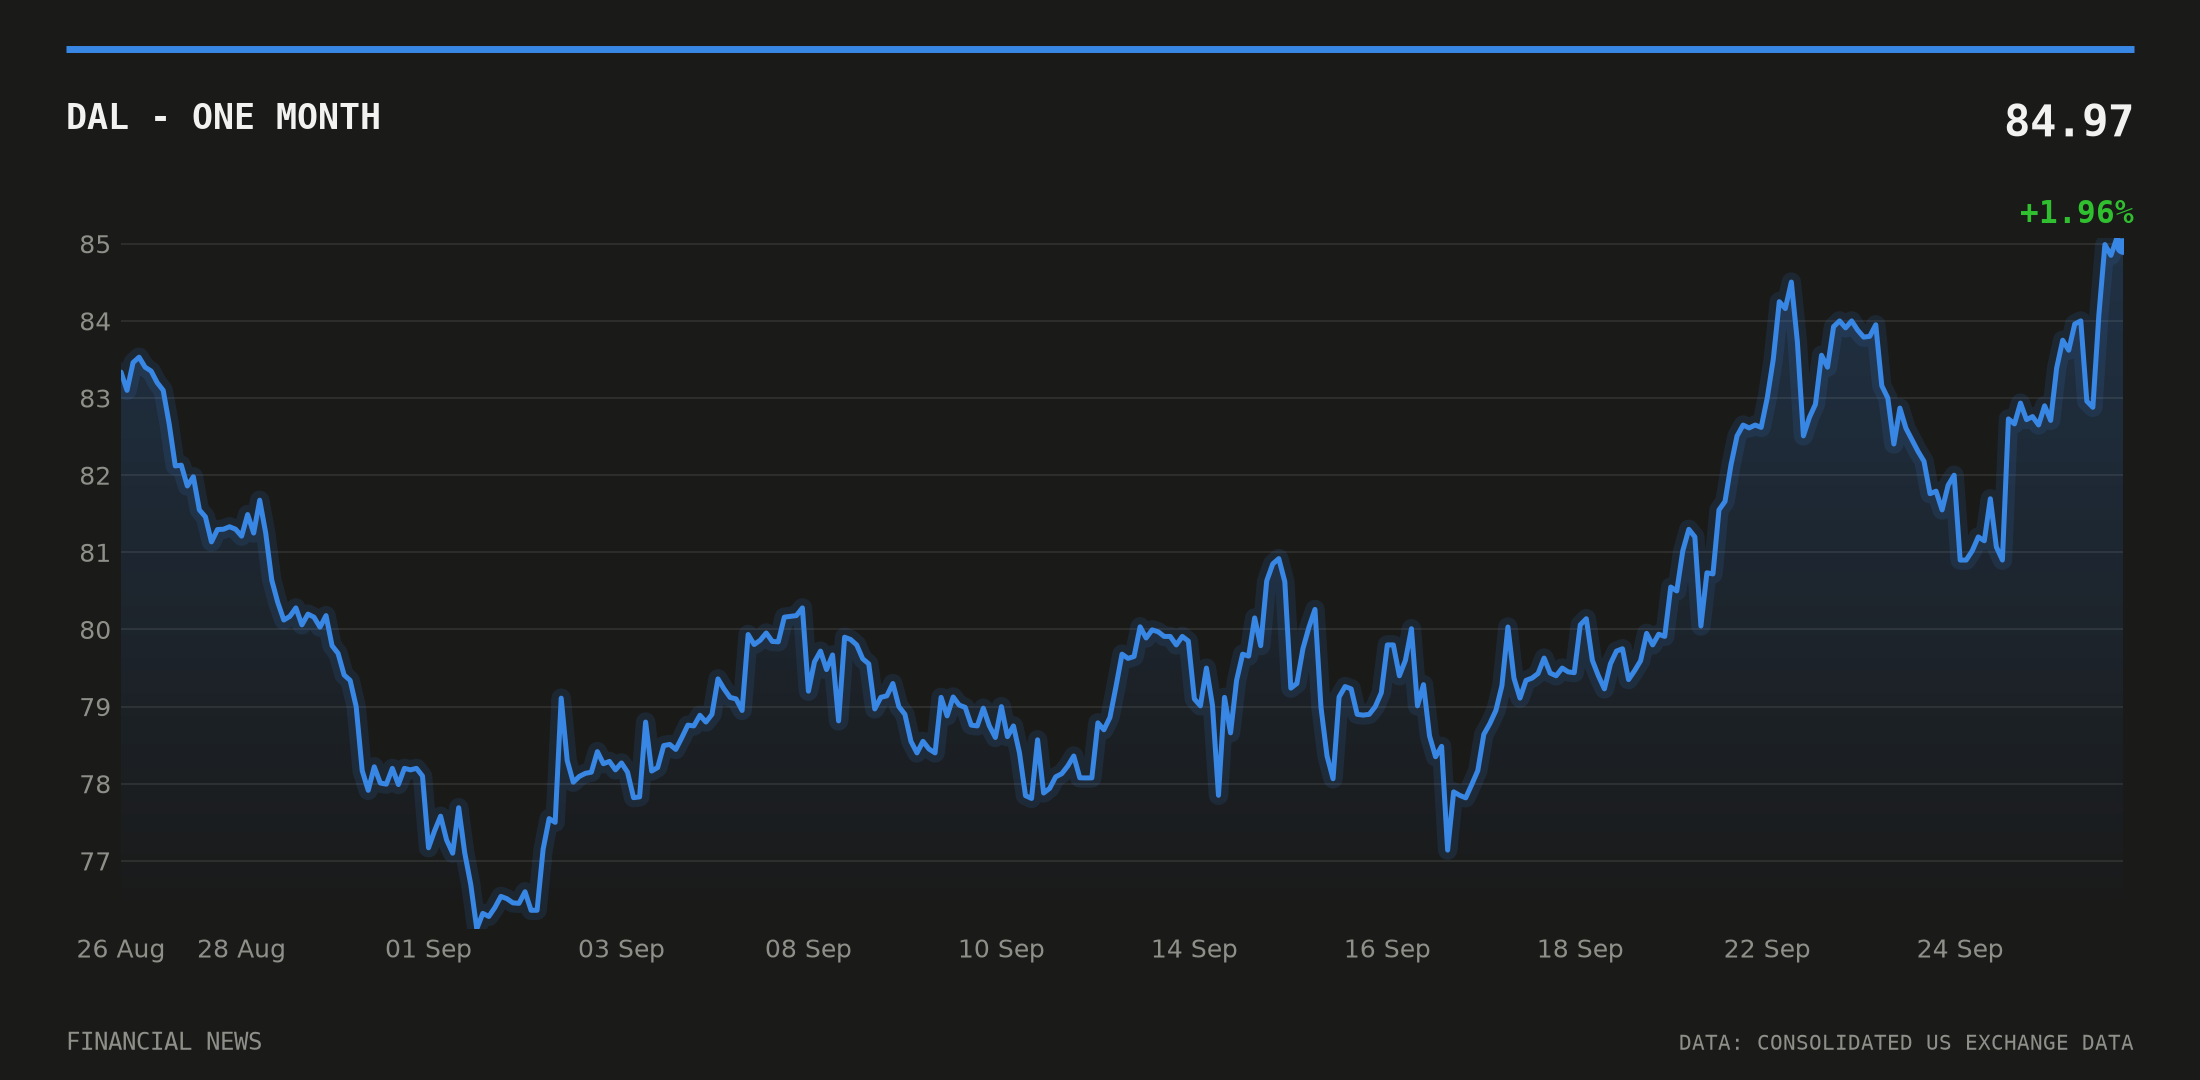
Task: Click the 82 y-axis label
Action: (x=95, y=476)
